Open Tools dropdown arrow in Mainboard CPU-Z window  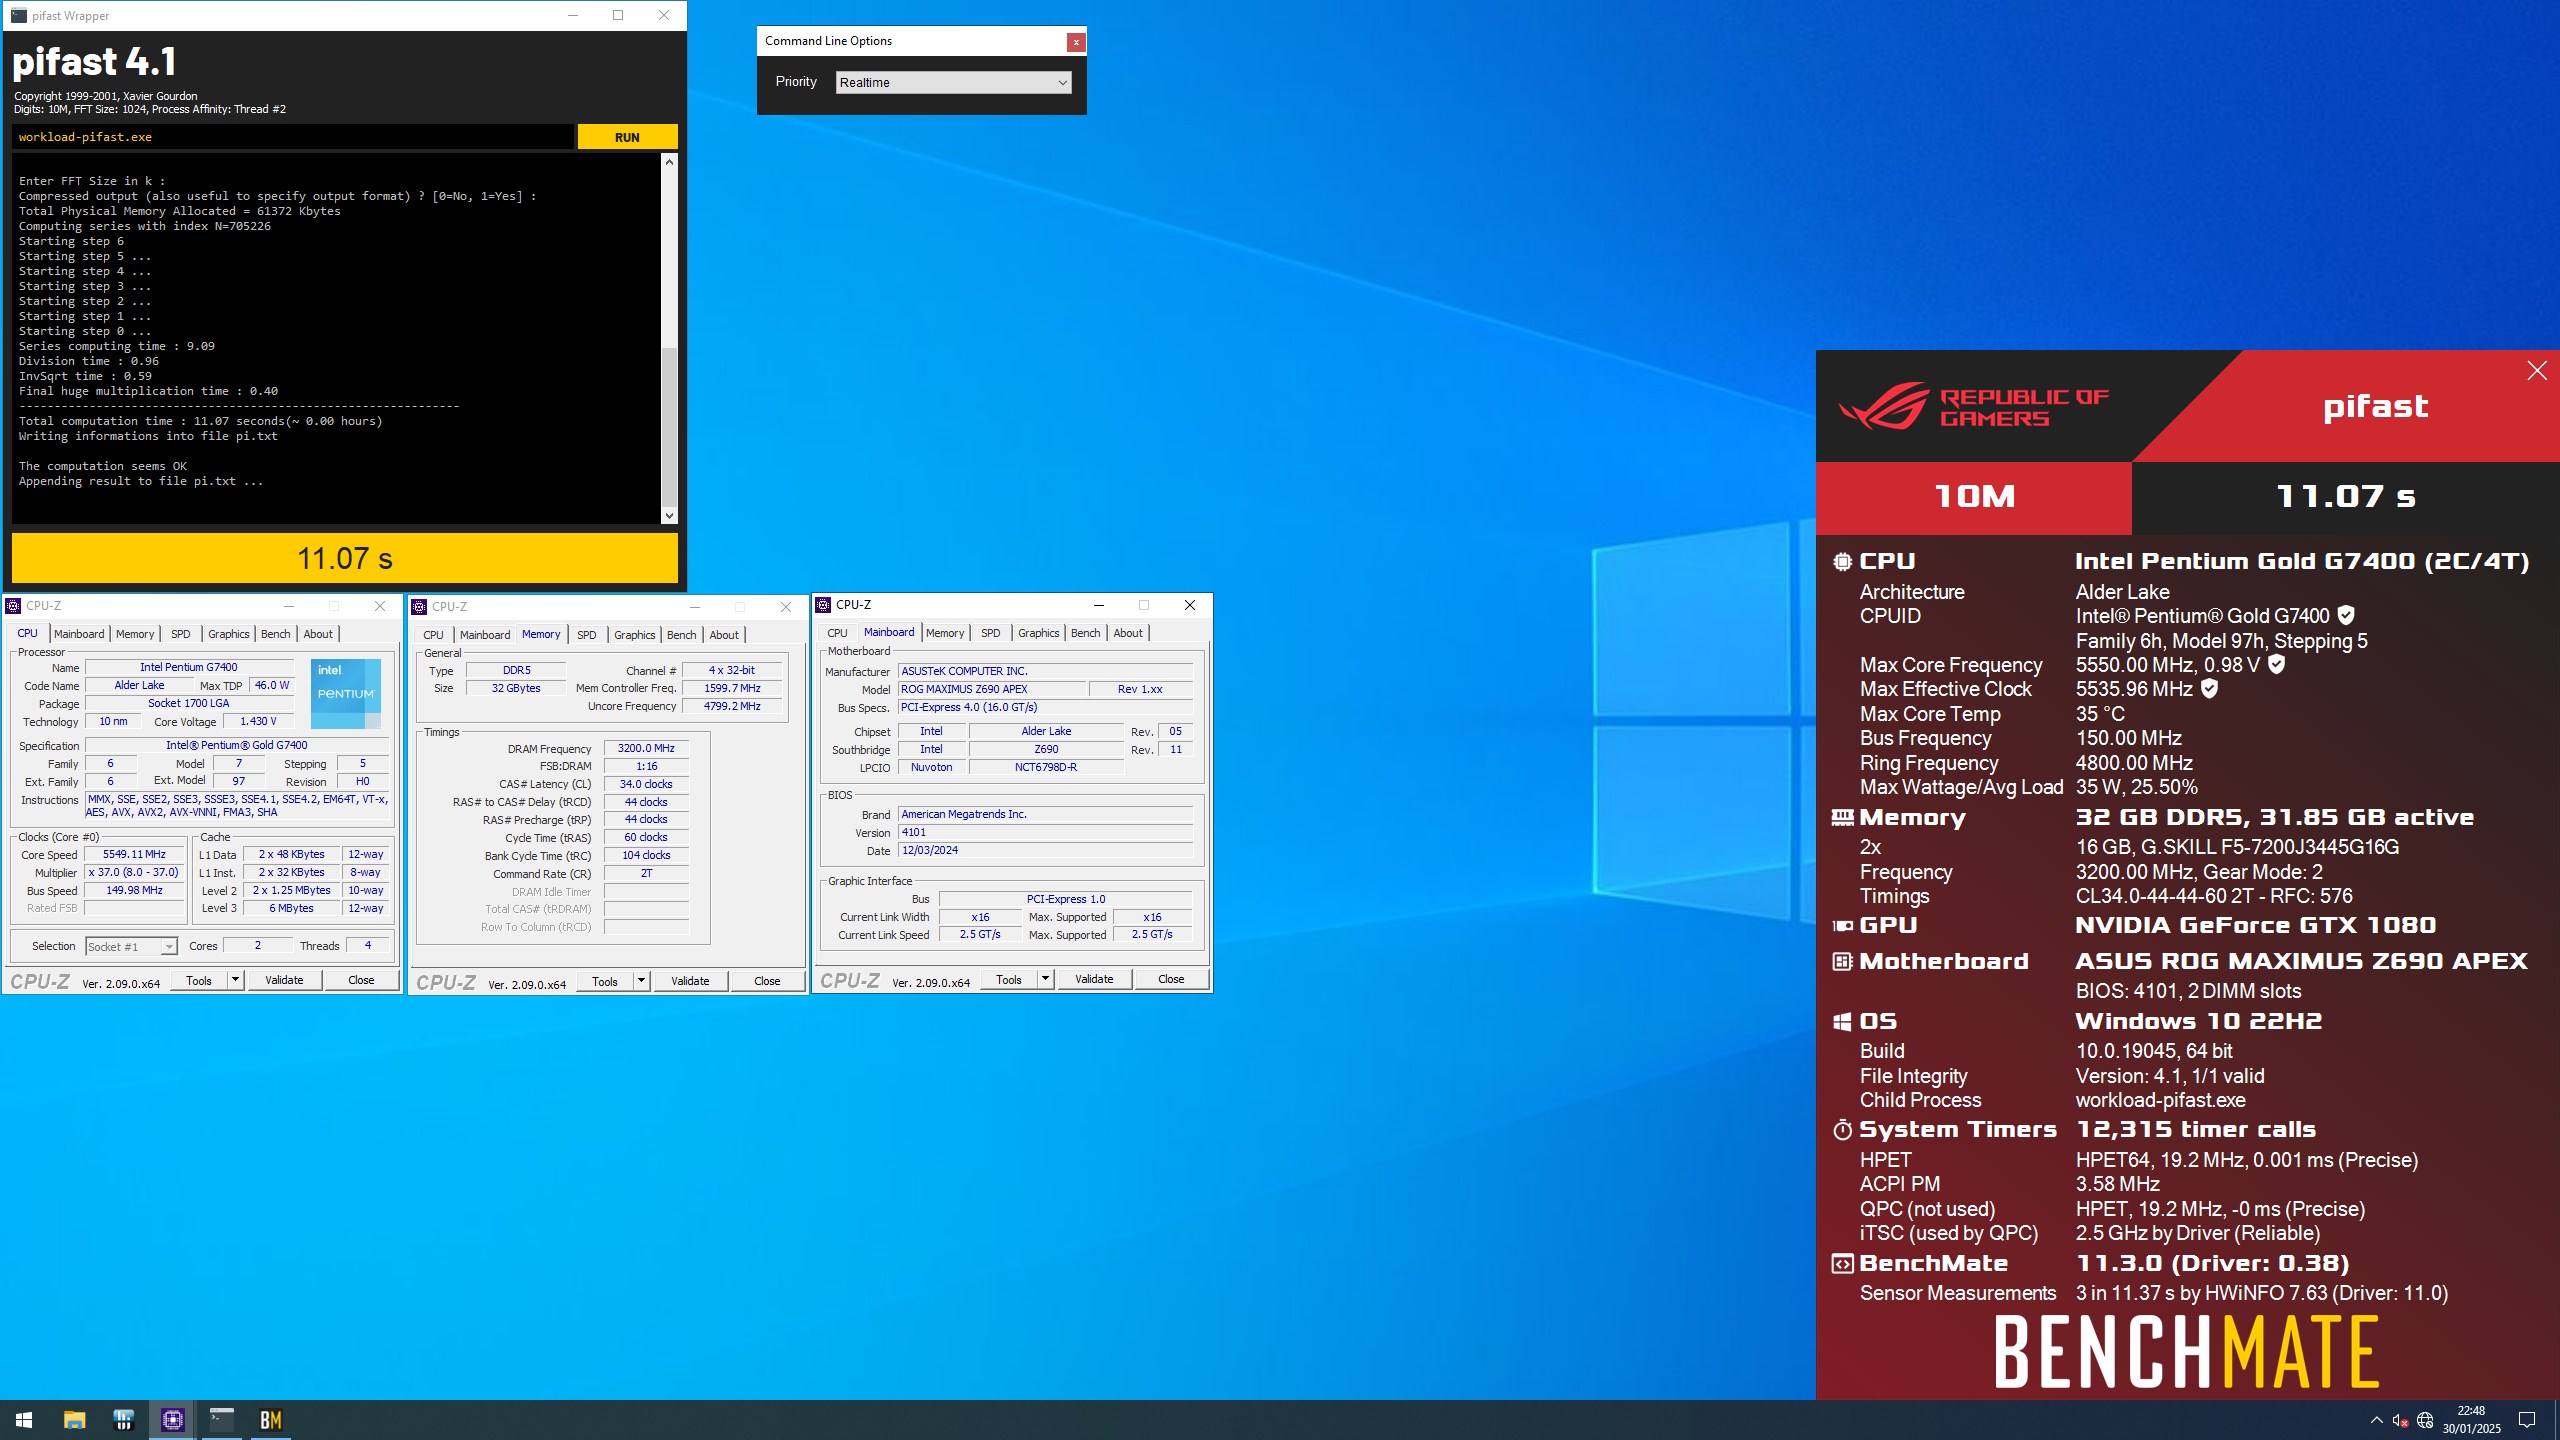coord(1045,979)
